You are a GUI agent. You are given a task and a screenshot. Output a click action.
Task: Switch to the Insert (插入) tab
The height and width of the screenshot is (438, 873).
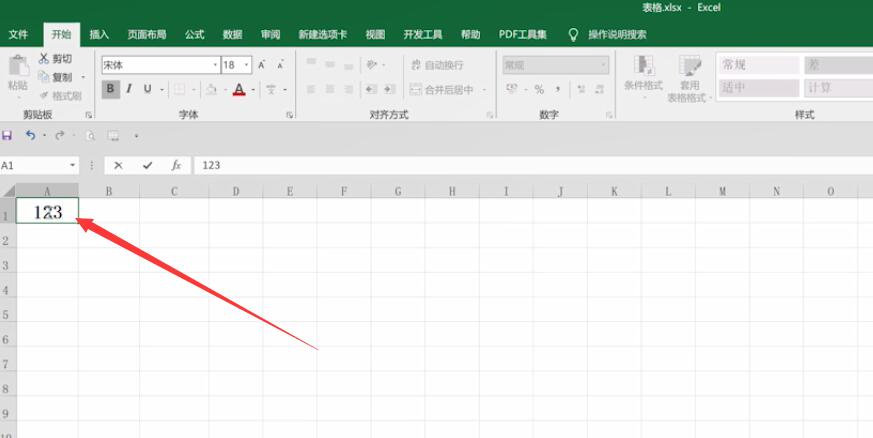pyautogui.click(x=99, y=35)
